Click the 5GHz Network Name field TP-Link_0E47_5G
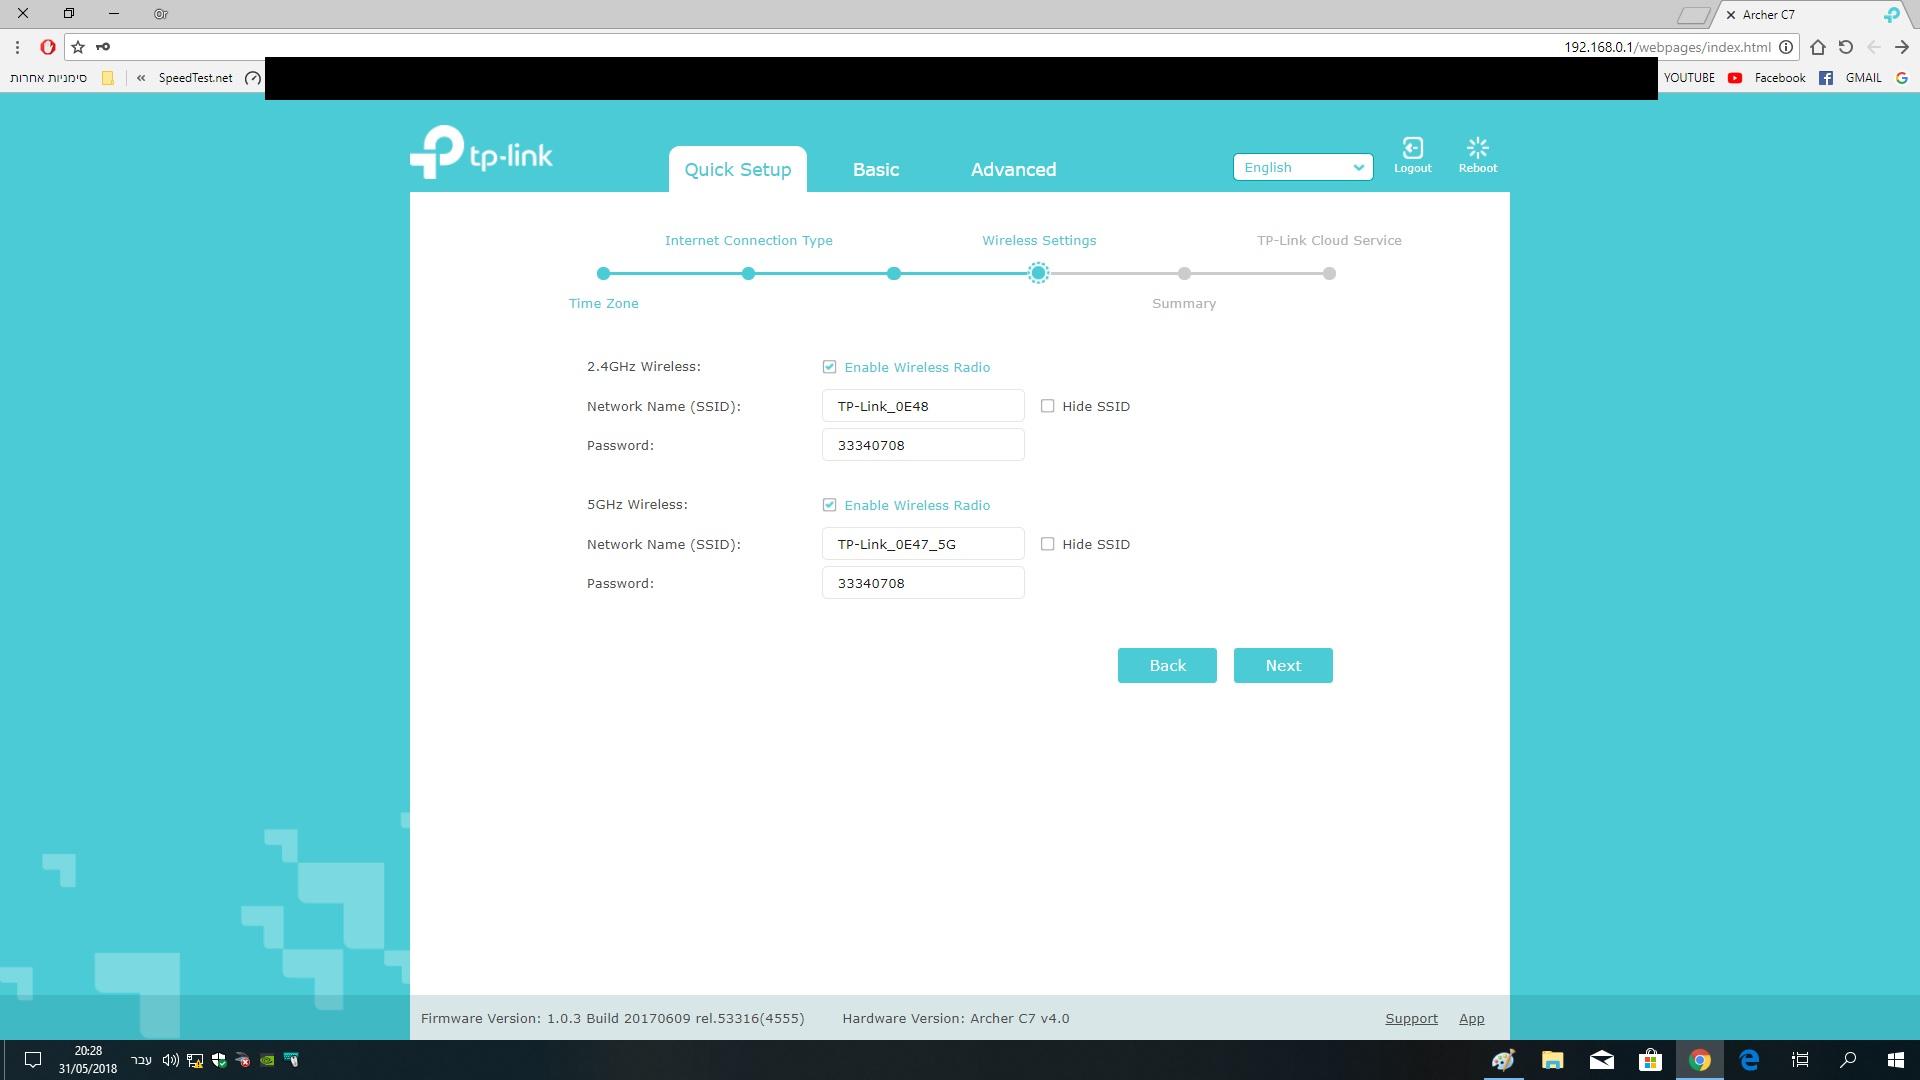1920x1080 pixels. [x=923, y=544]
